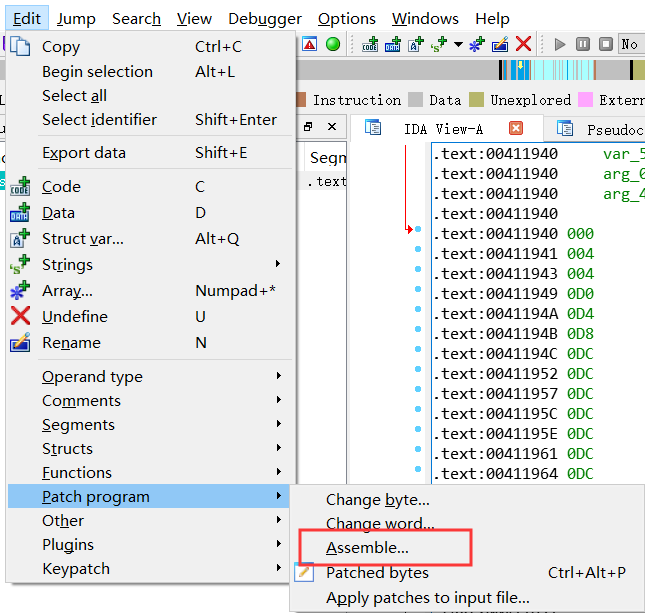Choose Apply patches to input file...
This screenshot has width=645, height=613.
[x=428, y=598]
